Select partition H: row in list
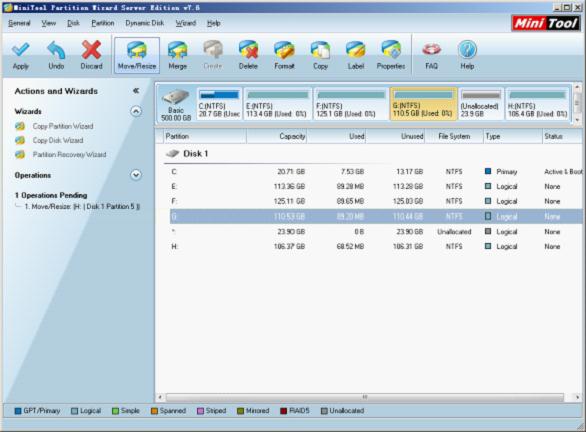 tap(376, 247)
